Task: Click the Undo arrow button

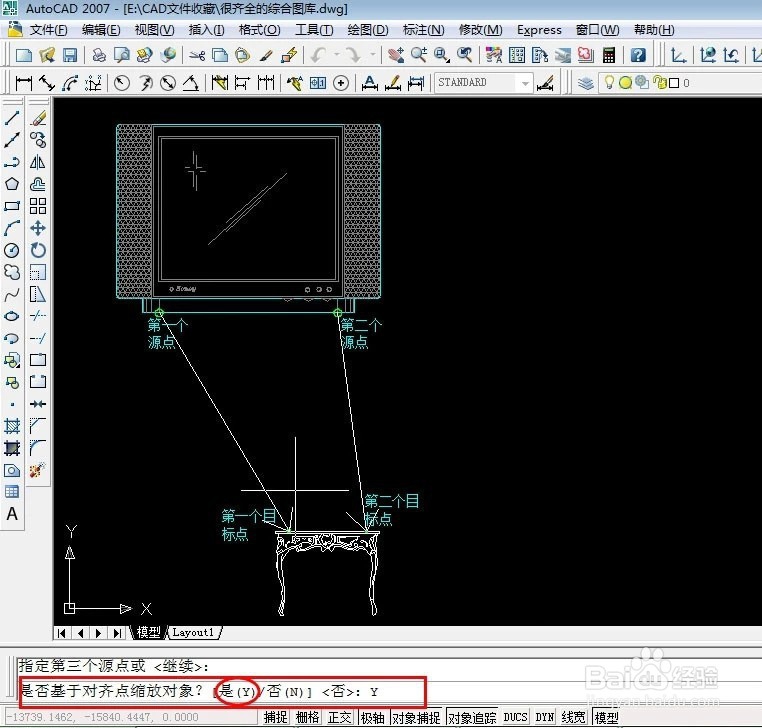Action: pos(318,55)
